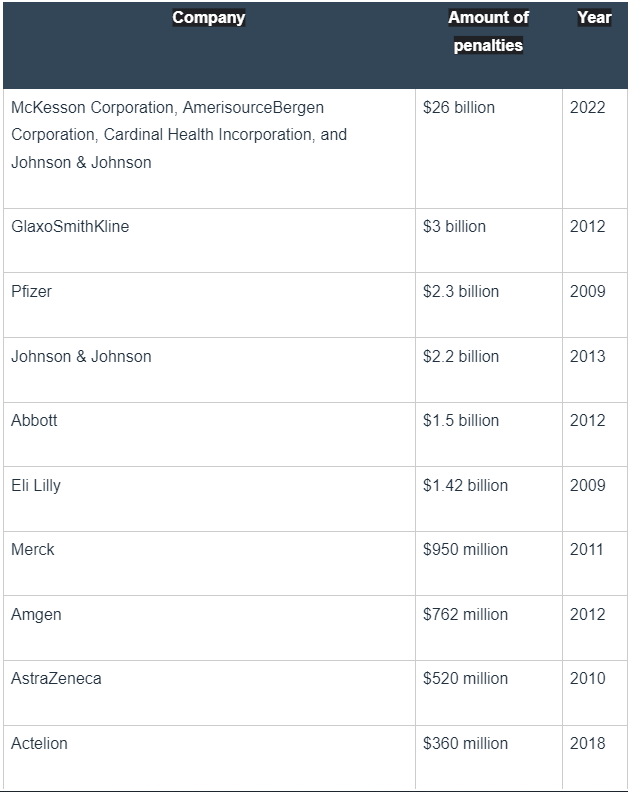Click the AstraZeneca company cell
The image size is (628, 792).
pos(56,678)
